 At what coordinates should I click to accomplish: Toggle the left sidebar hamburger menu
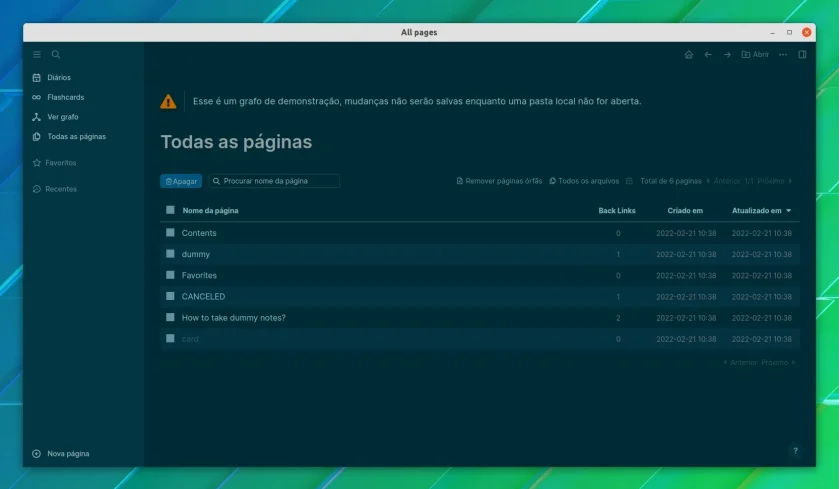point(36,55)
